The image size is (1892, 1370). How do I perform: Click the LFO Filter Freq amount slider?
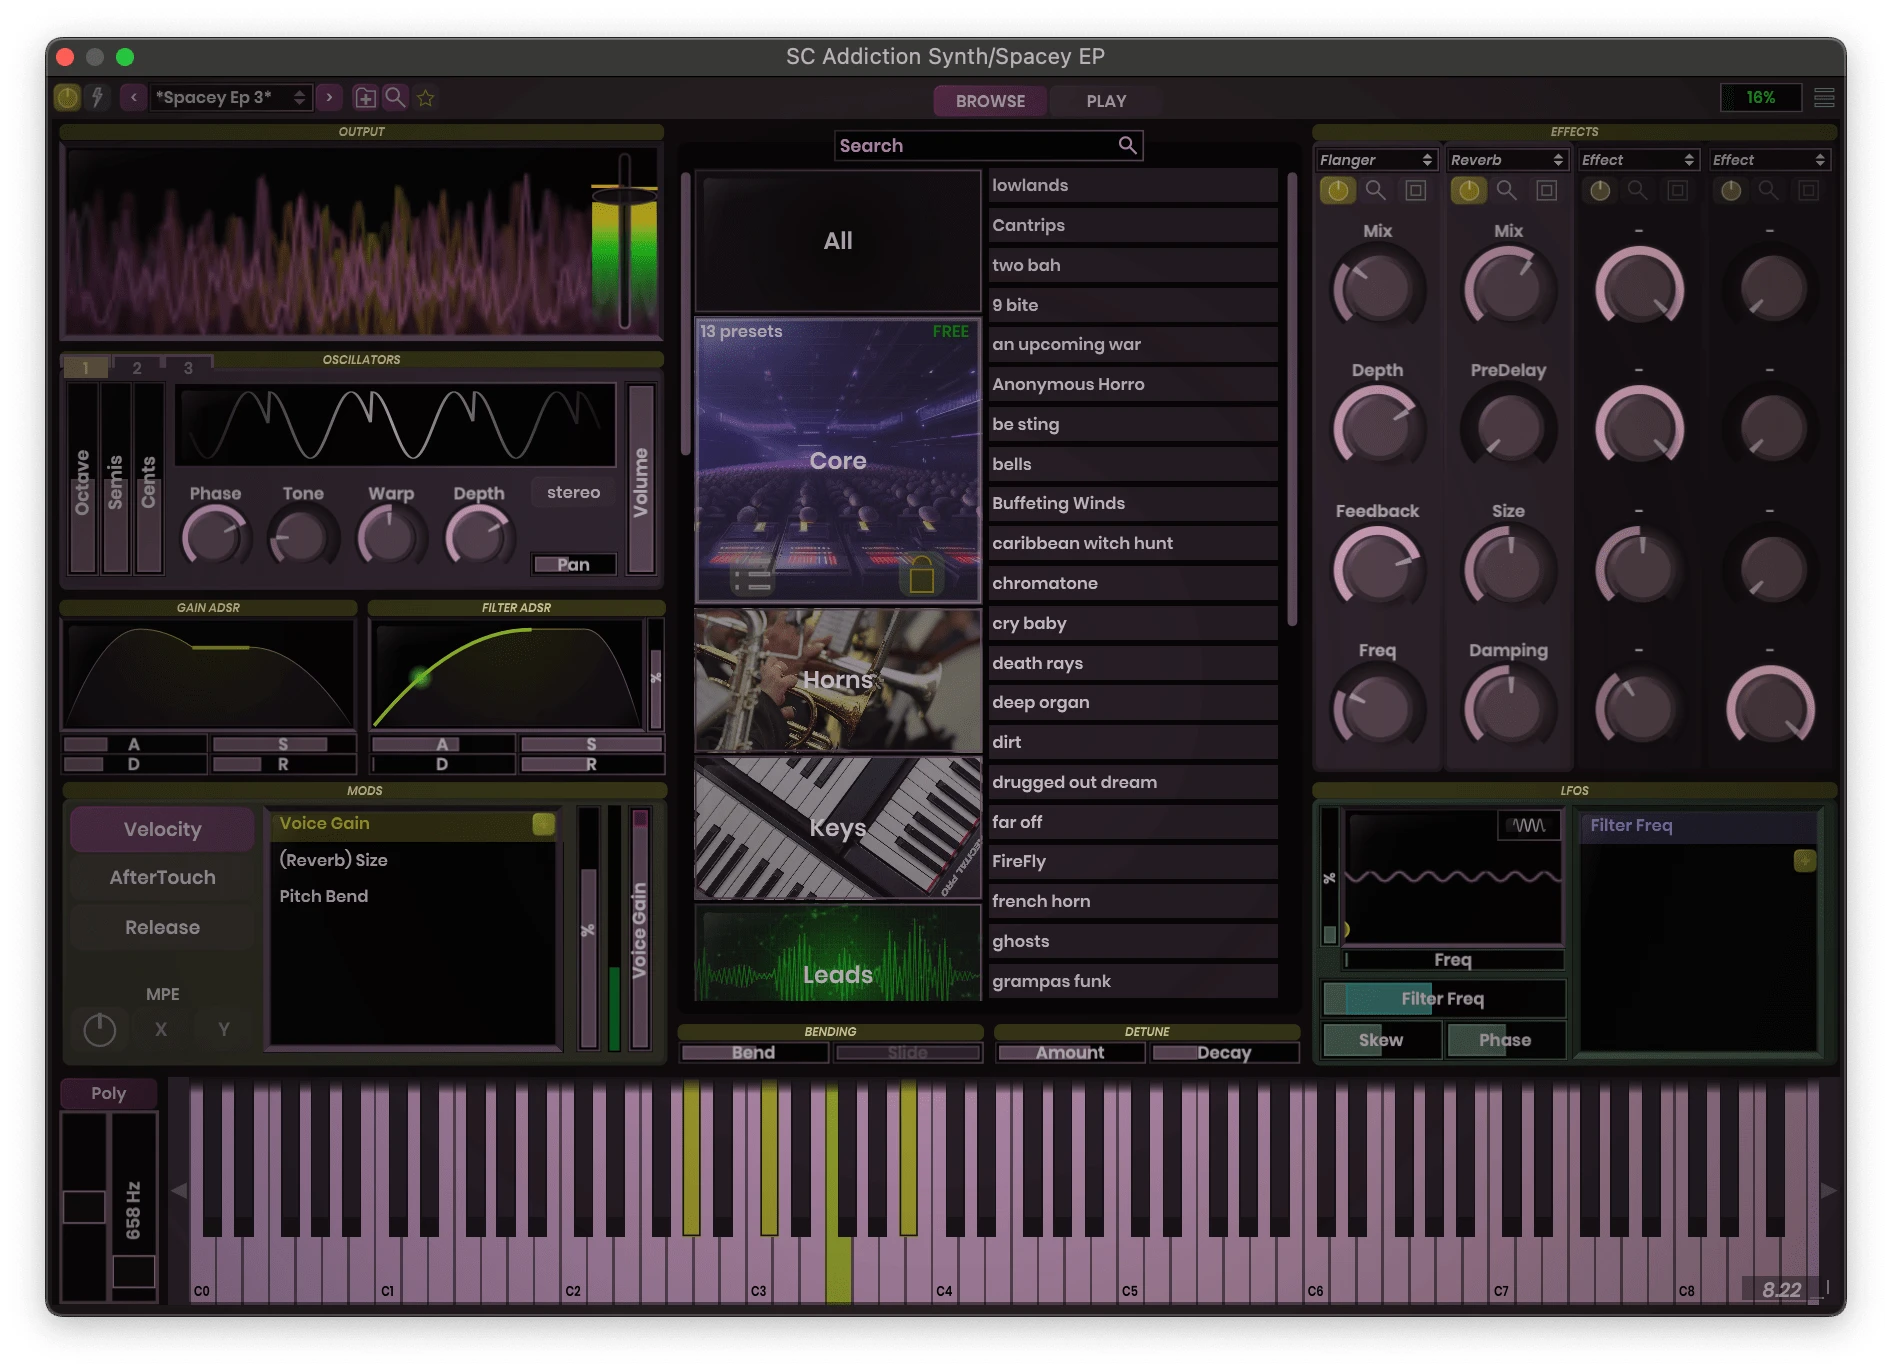pyautogui.click(x=1442, y=998)
